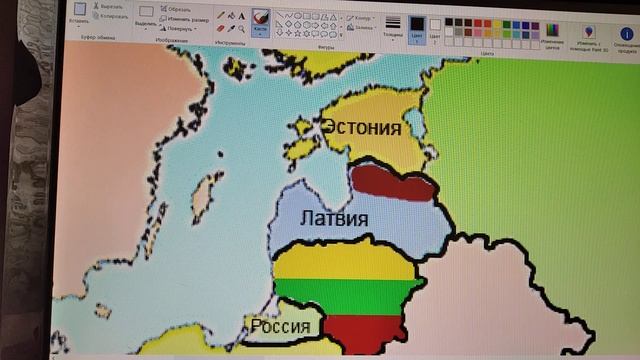This screenshot has height=360, width=640.
Task: Click the Обрезать (Crop) button
Action: point(176,9)
